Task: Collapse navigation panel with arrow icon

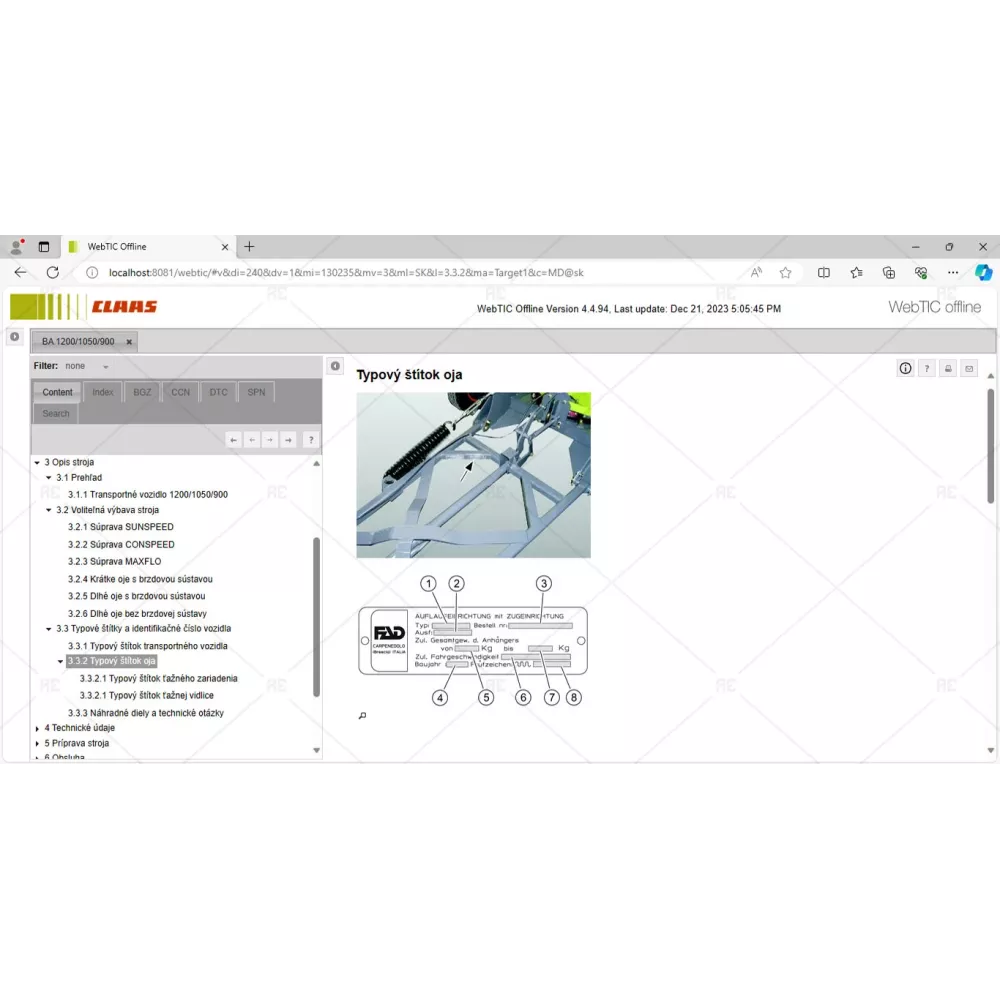Action: click(335, 366)
